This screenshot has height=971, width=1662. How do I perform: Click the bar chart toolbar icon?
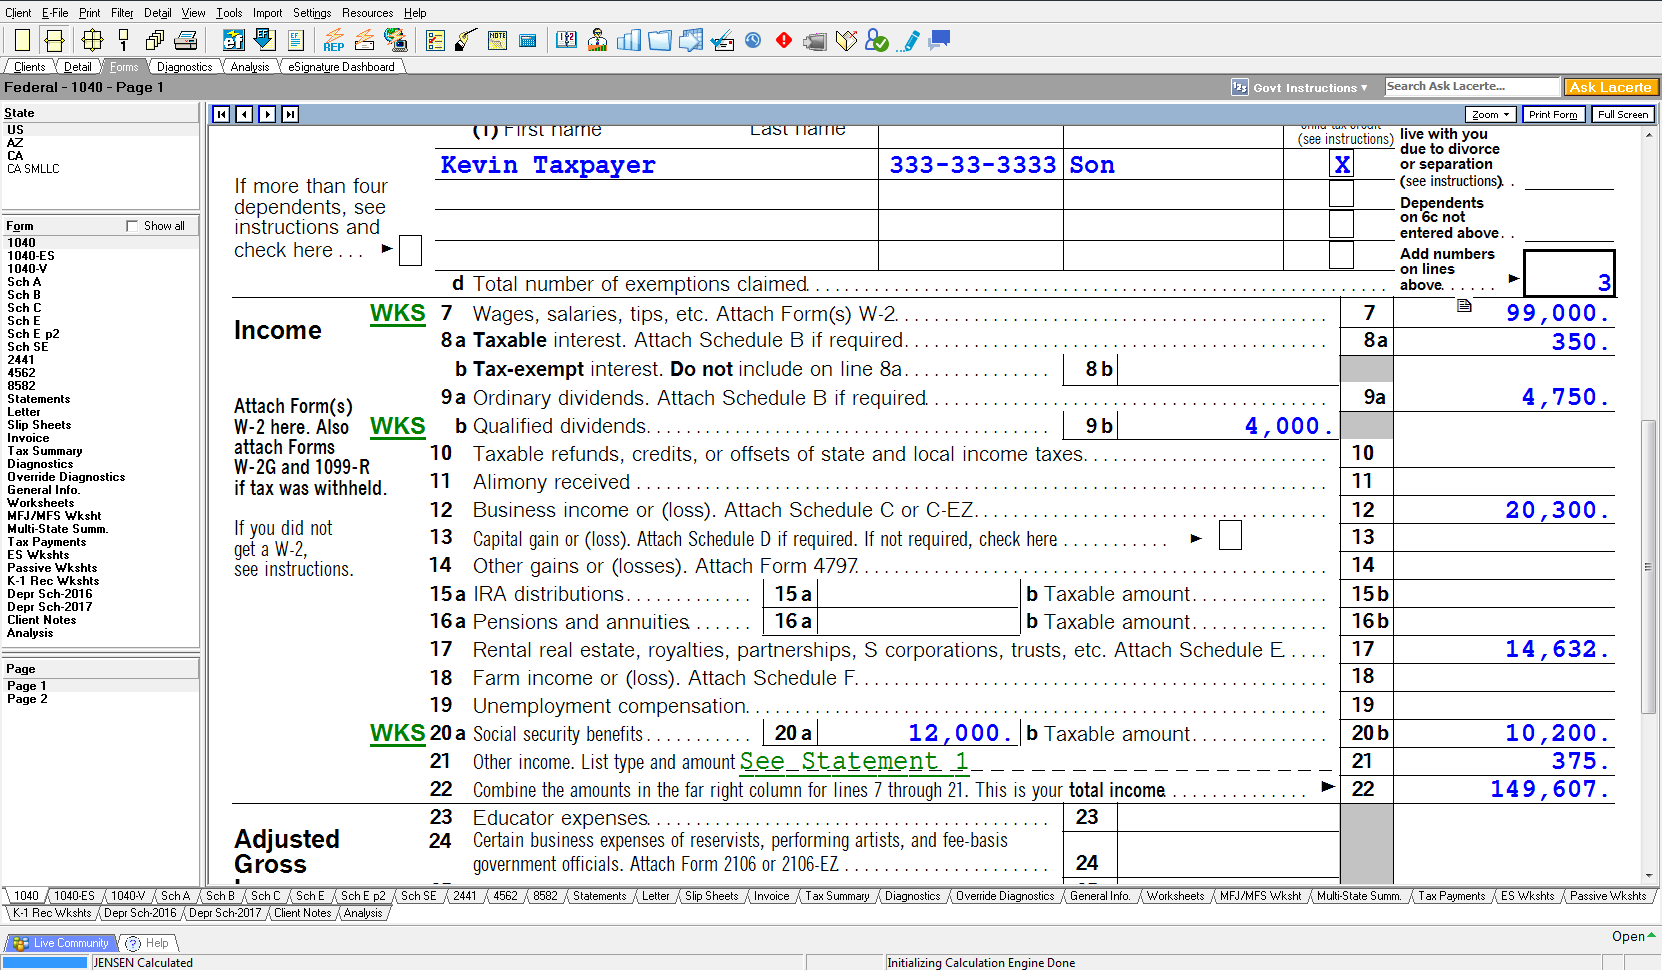pyautogui.click(x=629, y=40)
